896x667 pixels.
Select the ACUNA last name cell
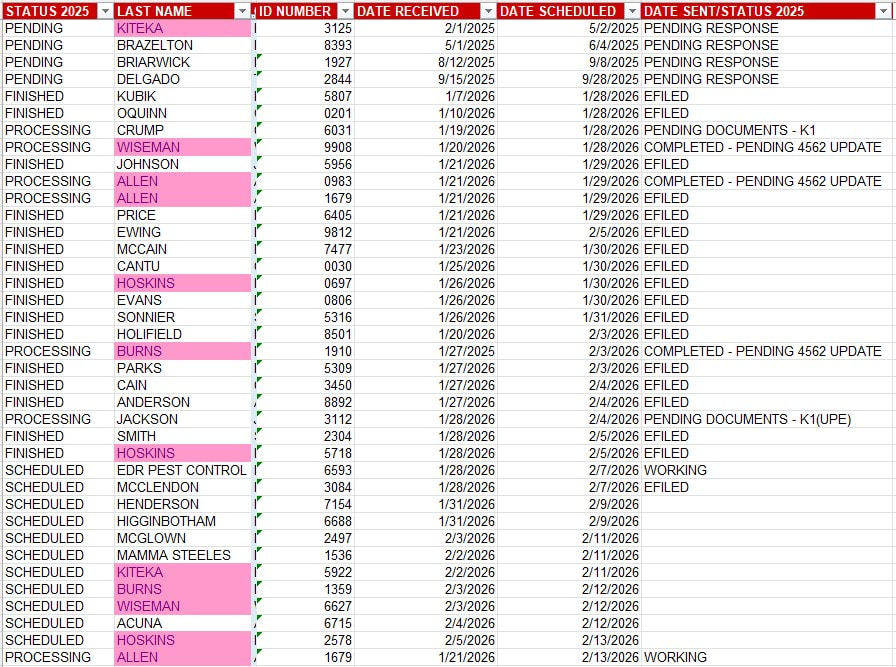point(139,623)
